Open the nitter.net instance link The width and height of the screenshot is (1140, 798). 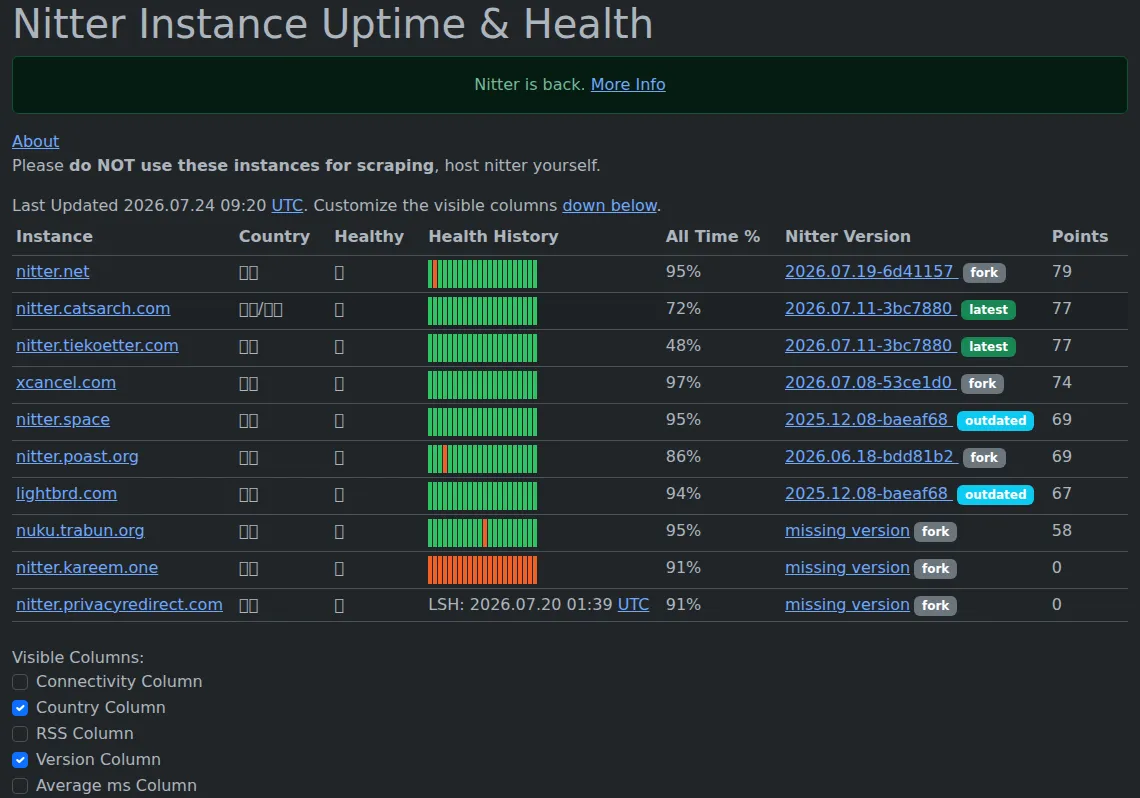[x=52, y=272]
